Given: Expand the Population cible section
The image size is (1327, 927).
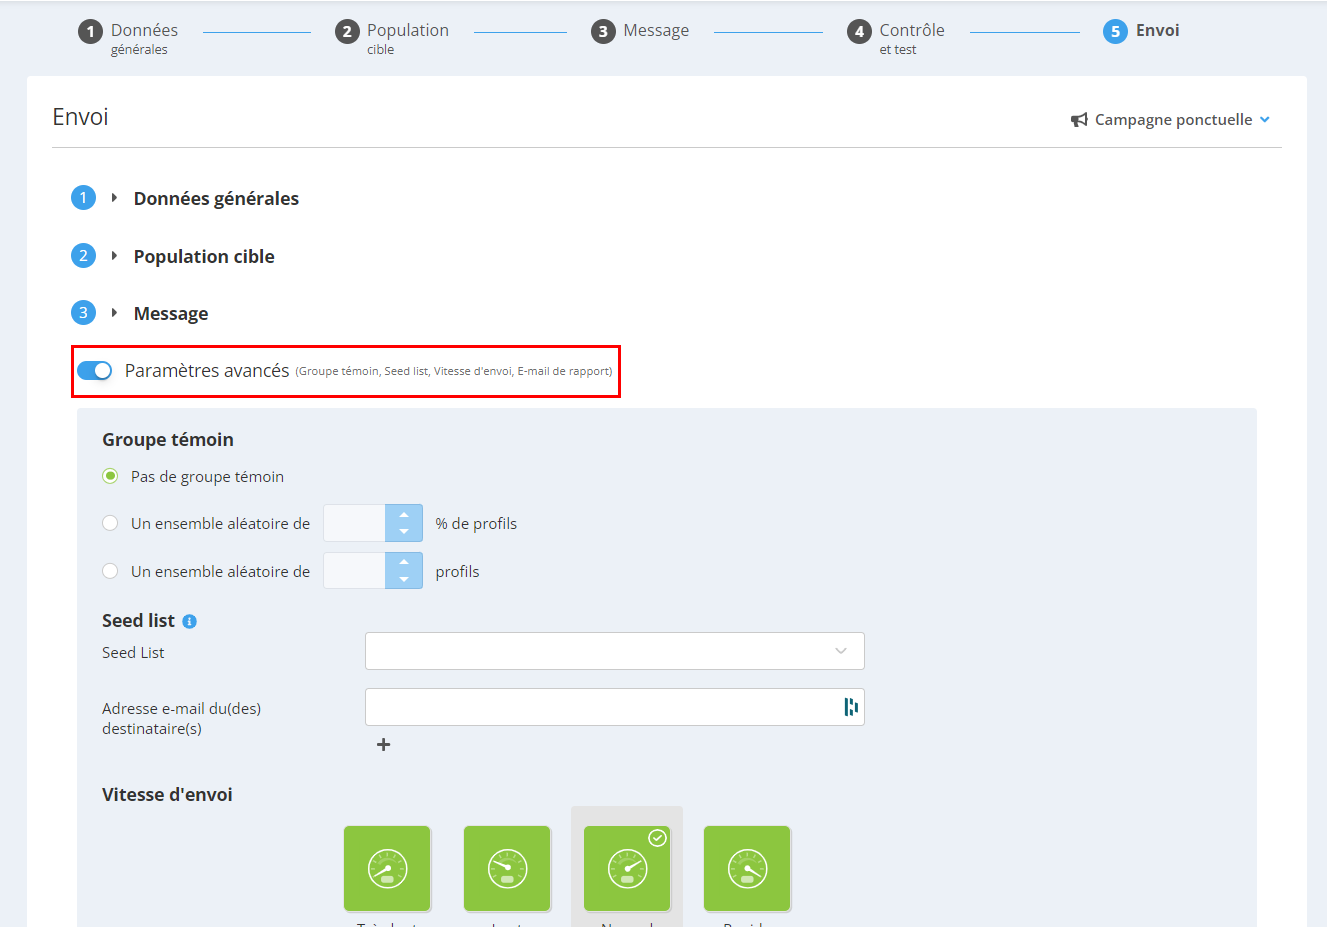Looking at the screenshot, I should (x=204, y=256).
